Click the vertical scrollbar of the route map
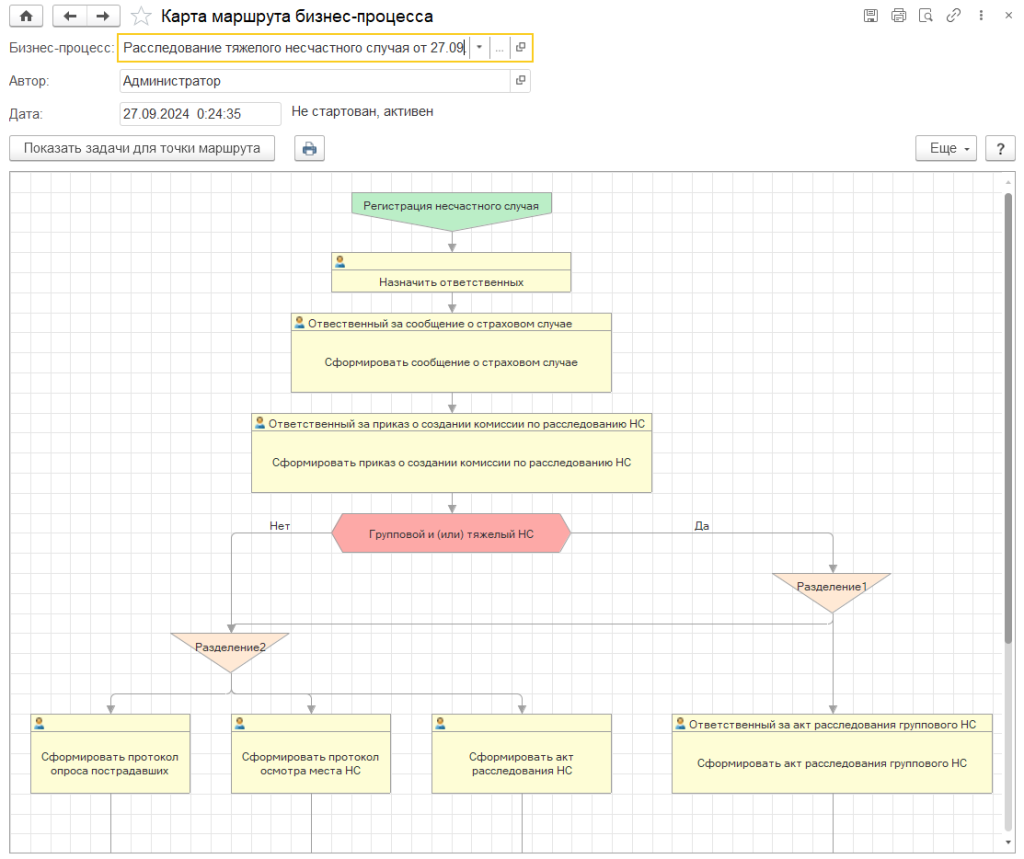Image resolution: width=1024 pixels, height=859 pixels. click(x=1008, y=420)
